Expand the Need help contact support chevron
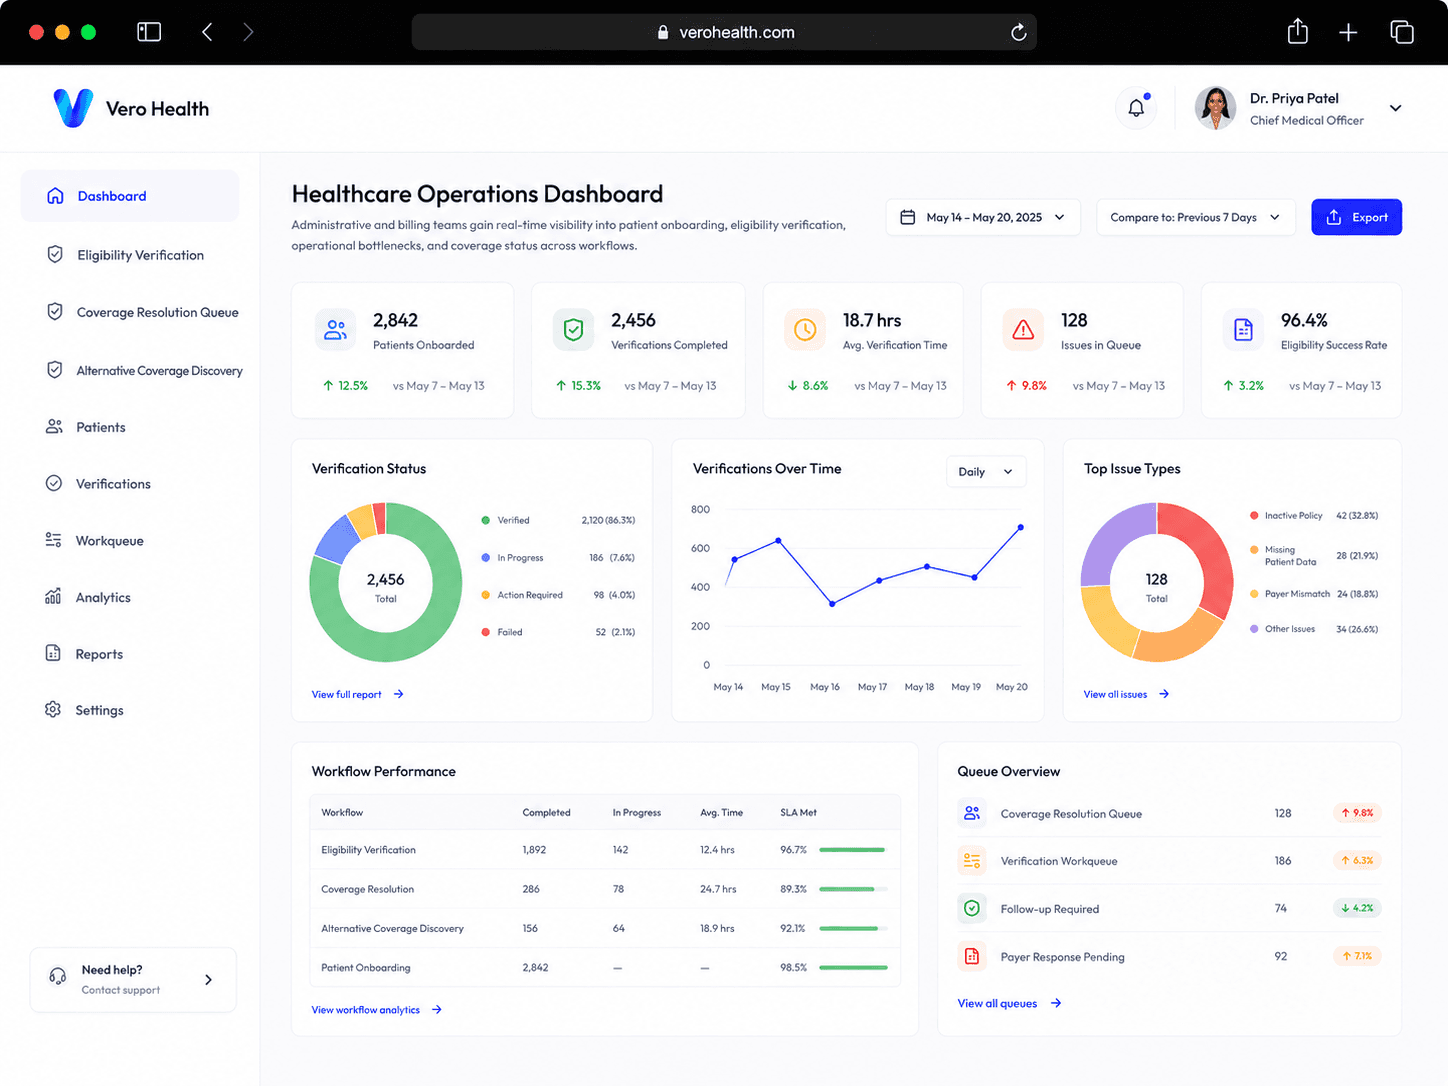This screenshot has height=1086, width=1448. [x=208, y=980]
